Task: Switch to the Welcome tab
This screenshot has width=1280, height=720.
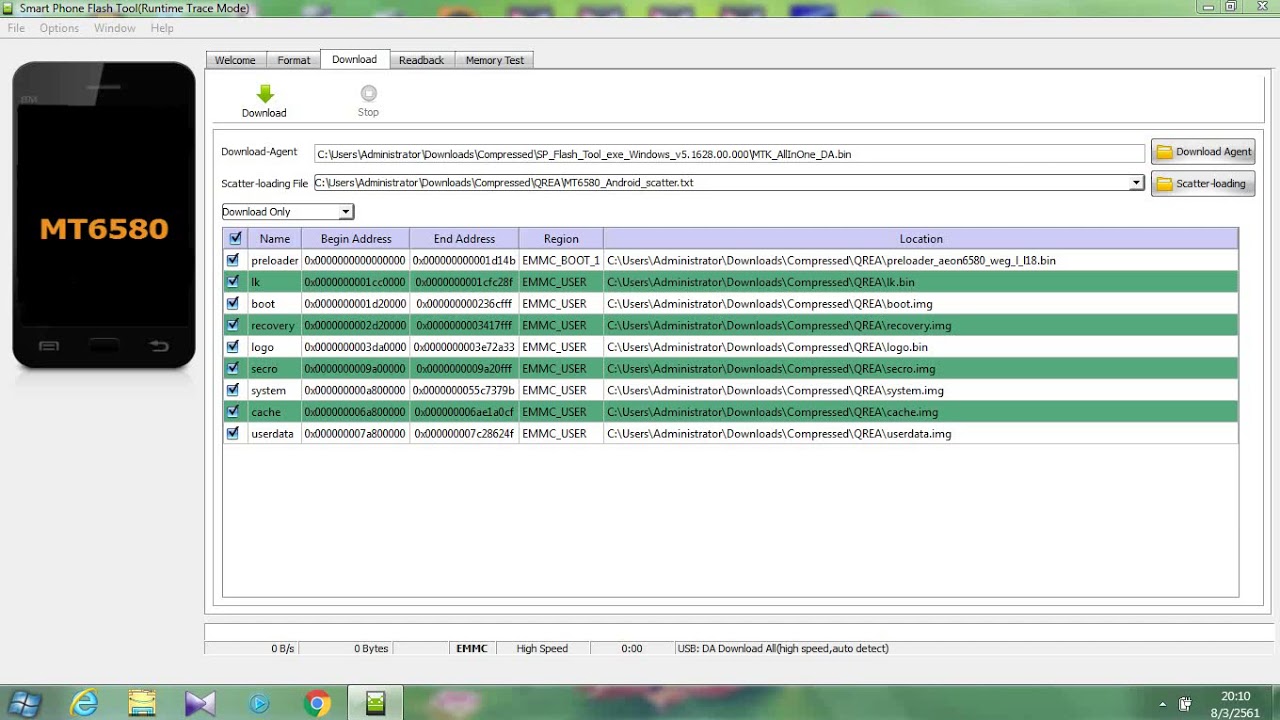Action: 235,60
